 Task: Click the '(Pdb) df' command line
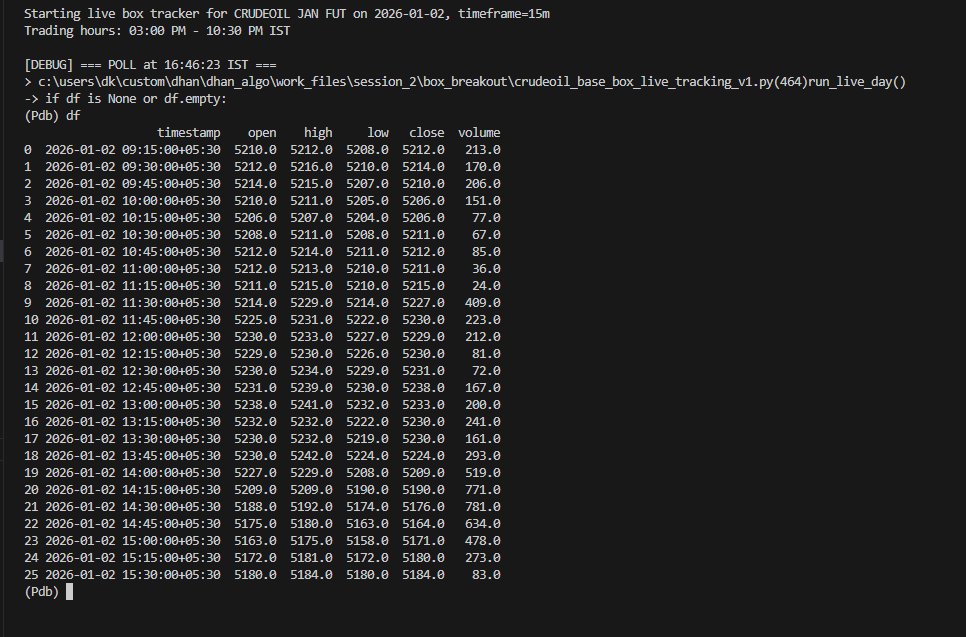[53, 116]
